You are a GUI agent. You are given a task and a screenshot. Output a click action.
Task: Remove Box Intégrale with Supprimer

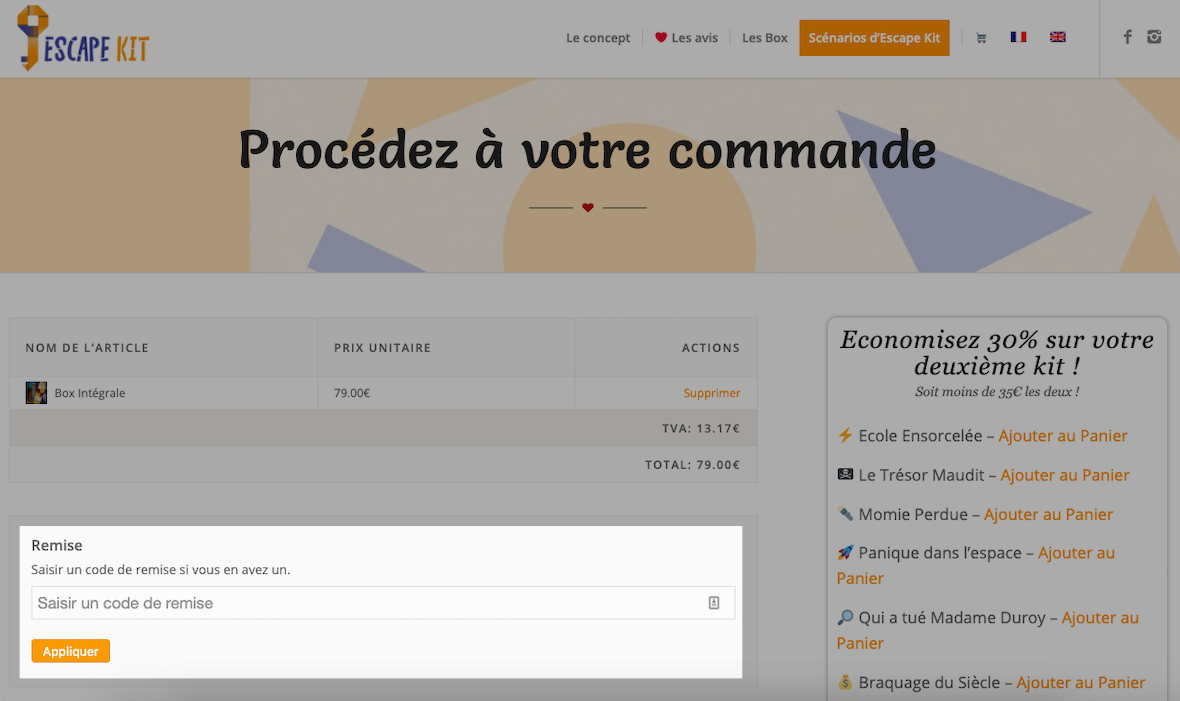click(x=711, y=393)
